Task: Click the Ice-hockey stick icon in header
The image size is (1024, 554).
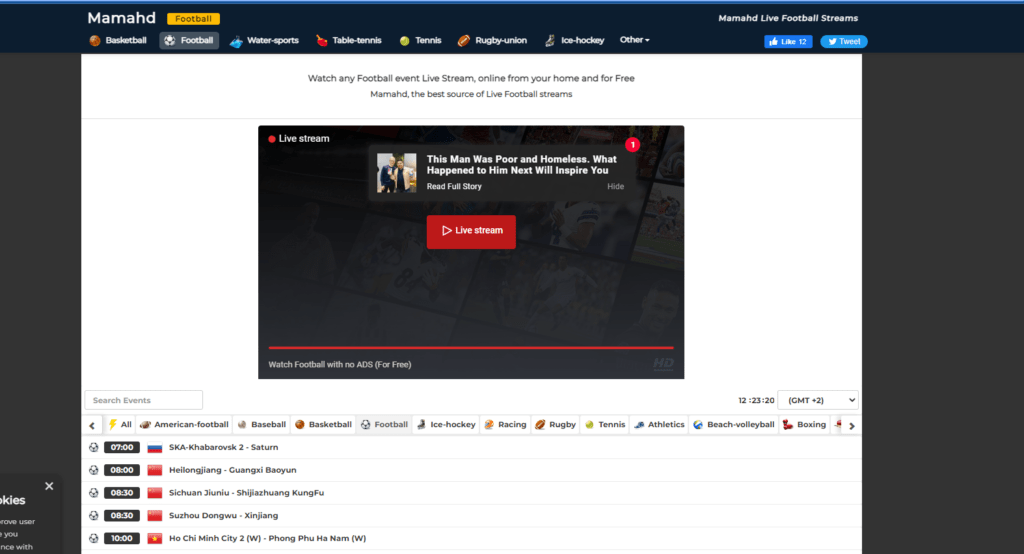Action: (550, 41)
